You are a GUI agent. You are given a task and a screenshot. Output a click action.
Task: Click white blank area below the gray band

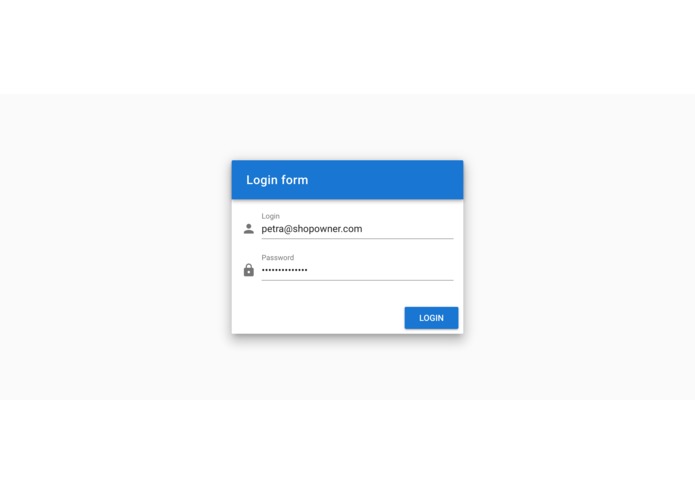[x=348, y=447]
